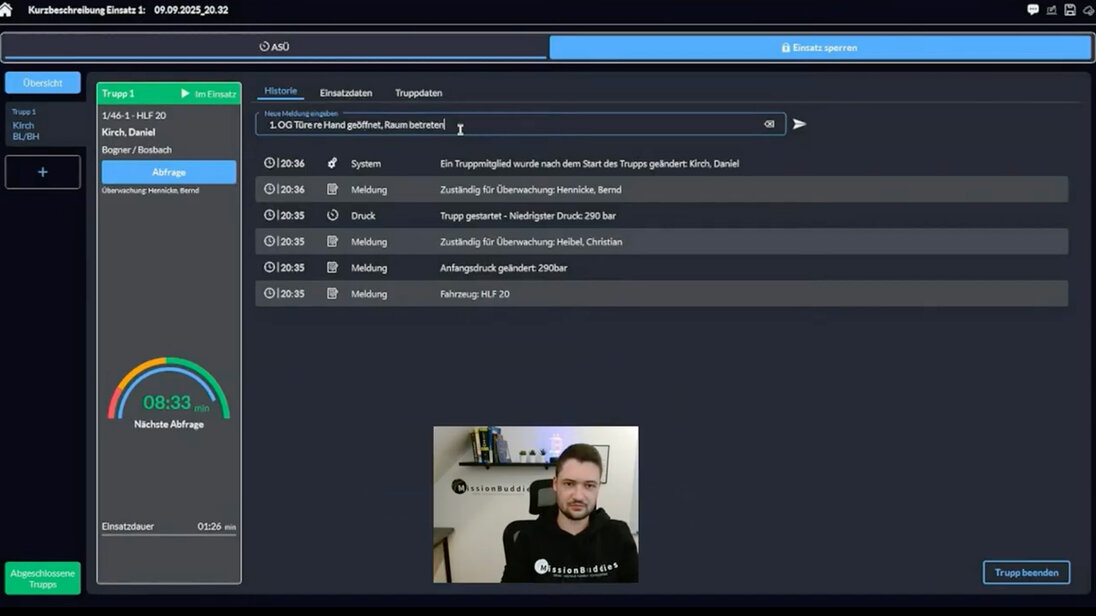Screen dimensions: 1096x616
Task: Click the cloud sync icon at top right
Action: click(1088, 10)
